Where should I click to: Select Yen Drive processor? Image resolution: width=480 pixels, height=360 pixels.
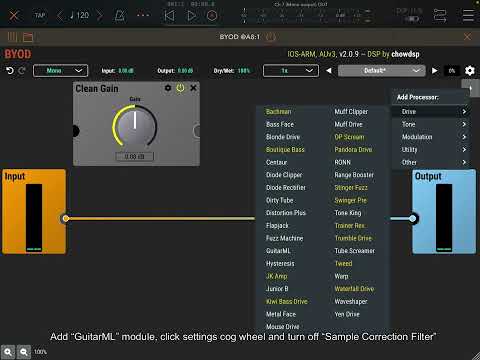pos(347,314)
